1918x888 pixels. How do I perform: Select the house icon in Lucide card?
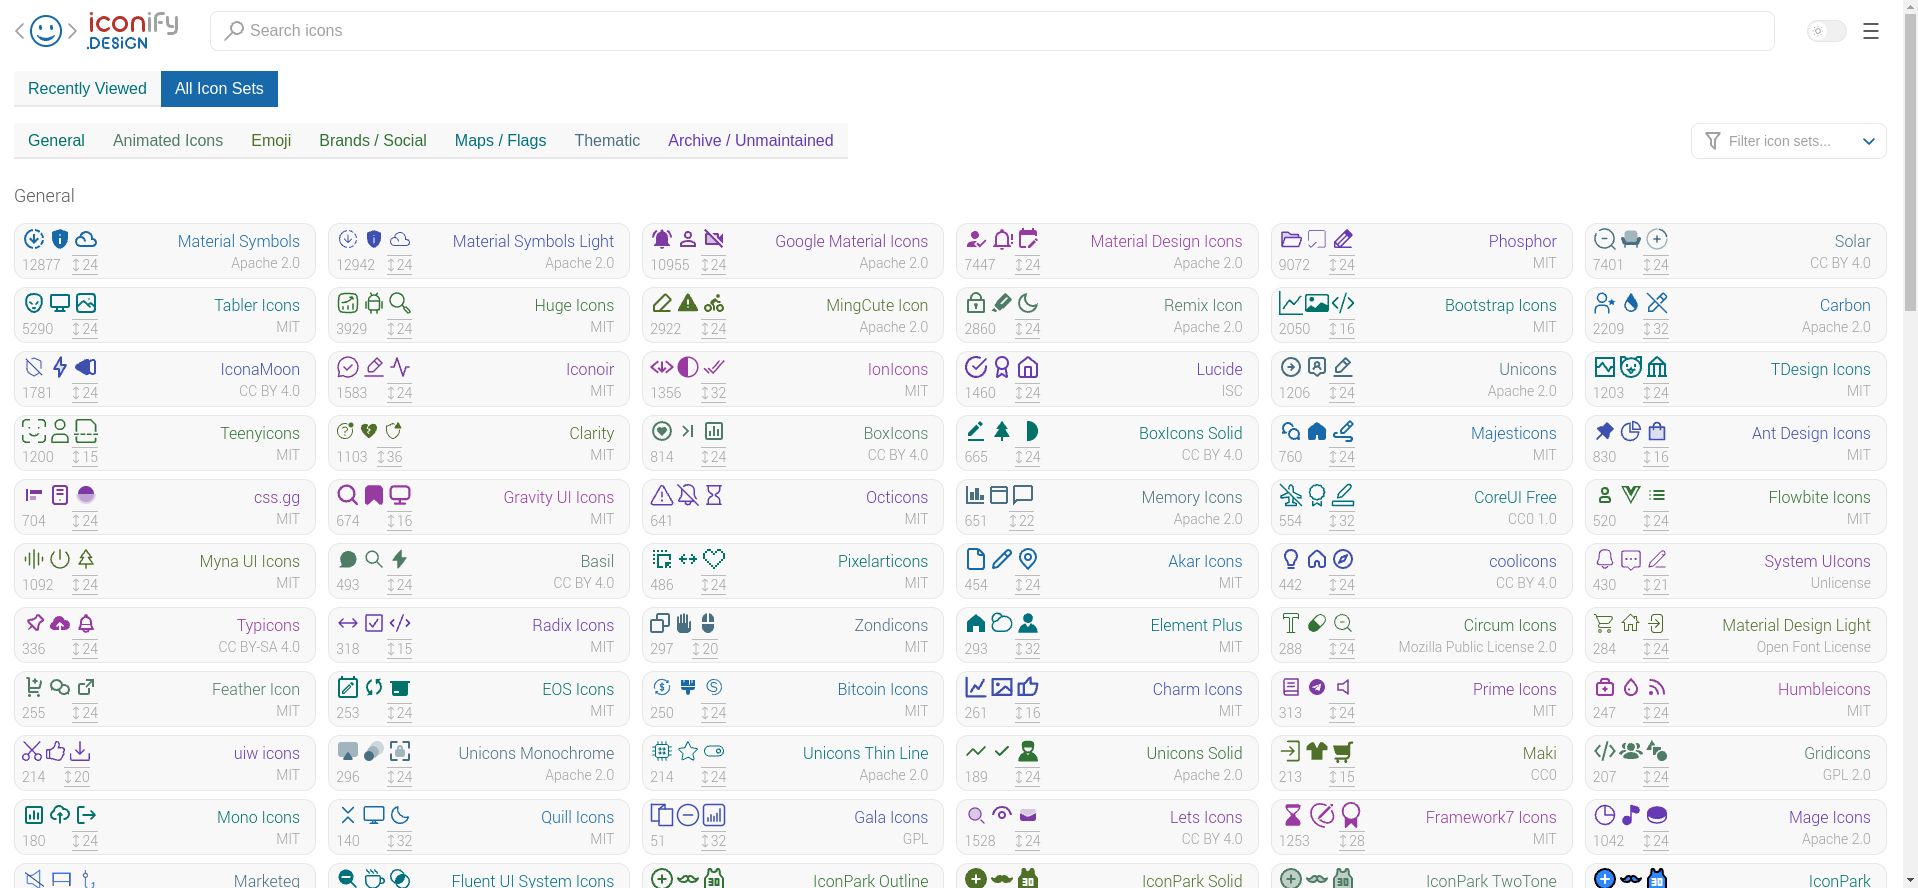tap(1028, 367)
